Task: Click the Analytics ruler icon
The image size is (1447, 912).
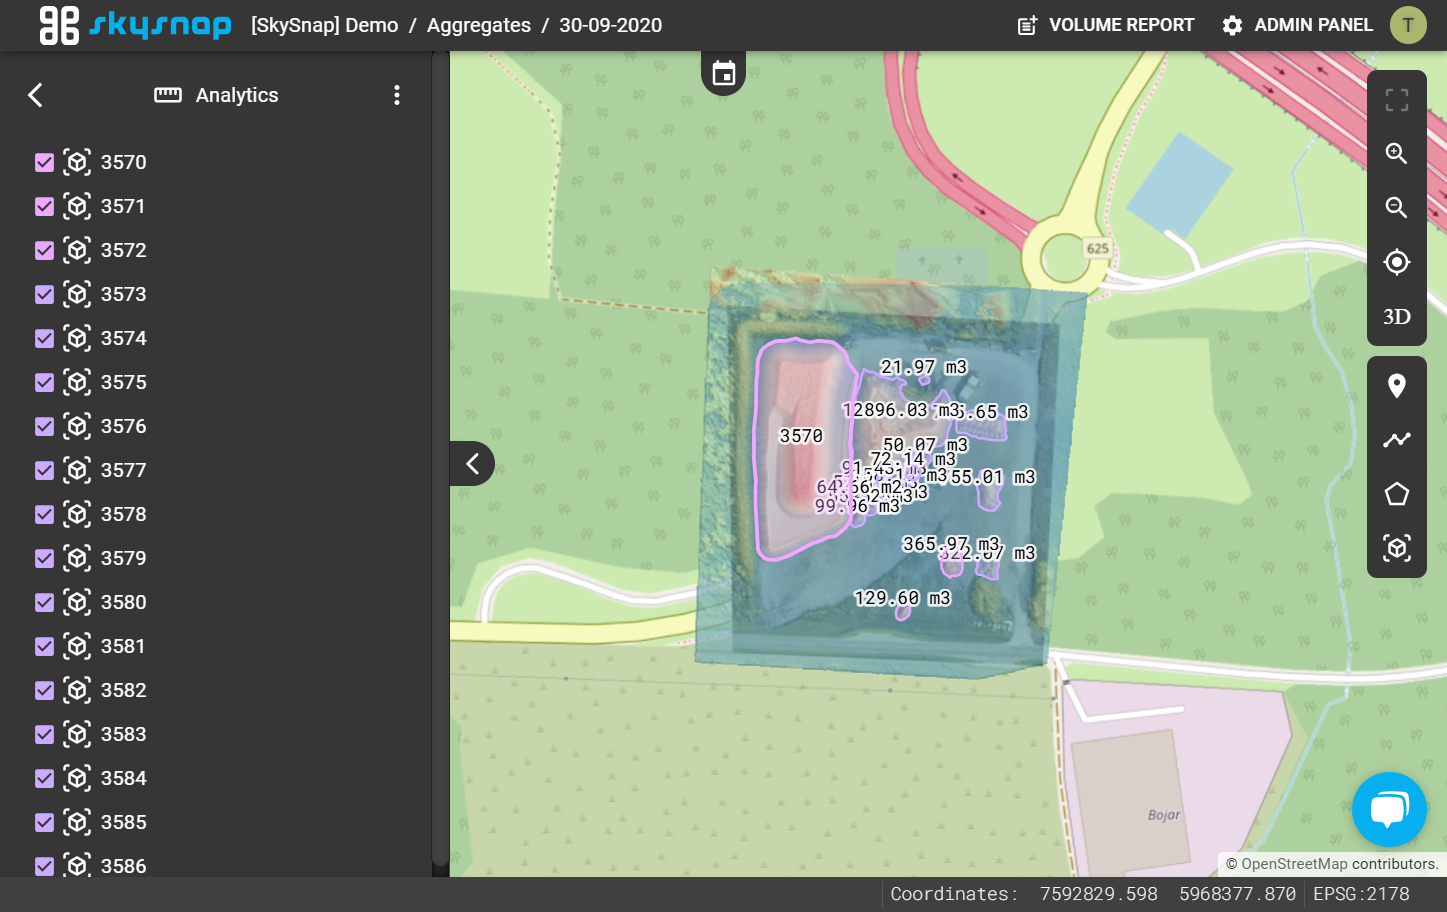Action: (168, 95)
